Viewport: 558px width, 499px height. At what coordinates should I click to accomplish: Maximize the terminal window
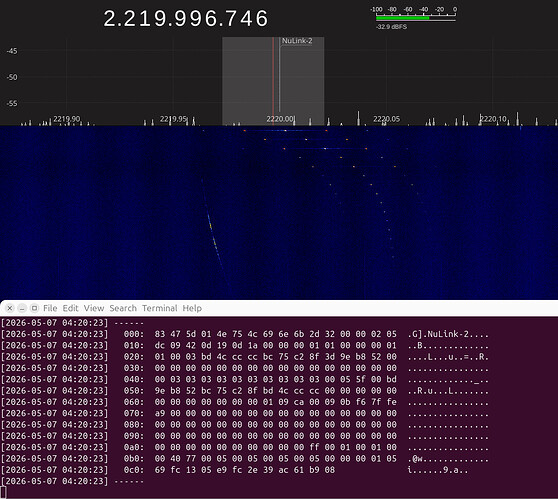tap(34, 308)
